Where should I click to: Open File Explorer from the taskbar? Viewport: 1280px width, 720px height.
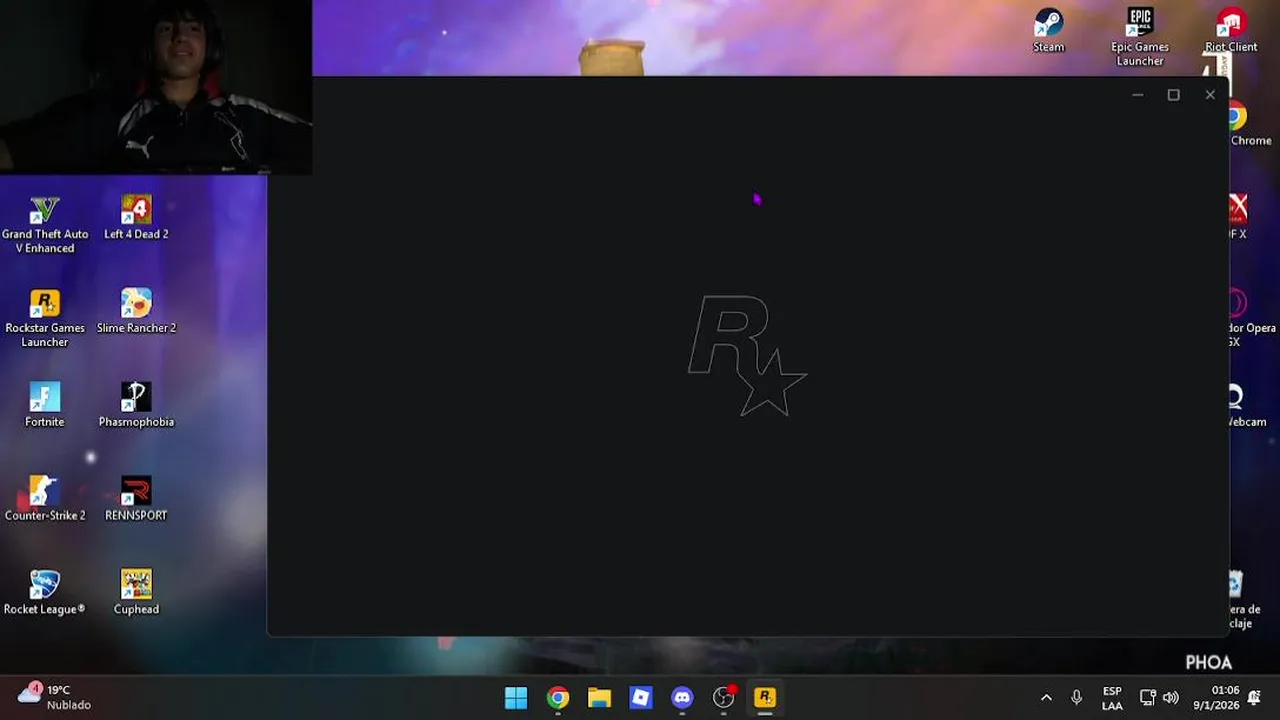coord(599,697)
